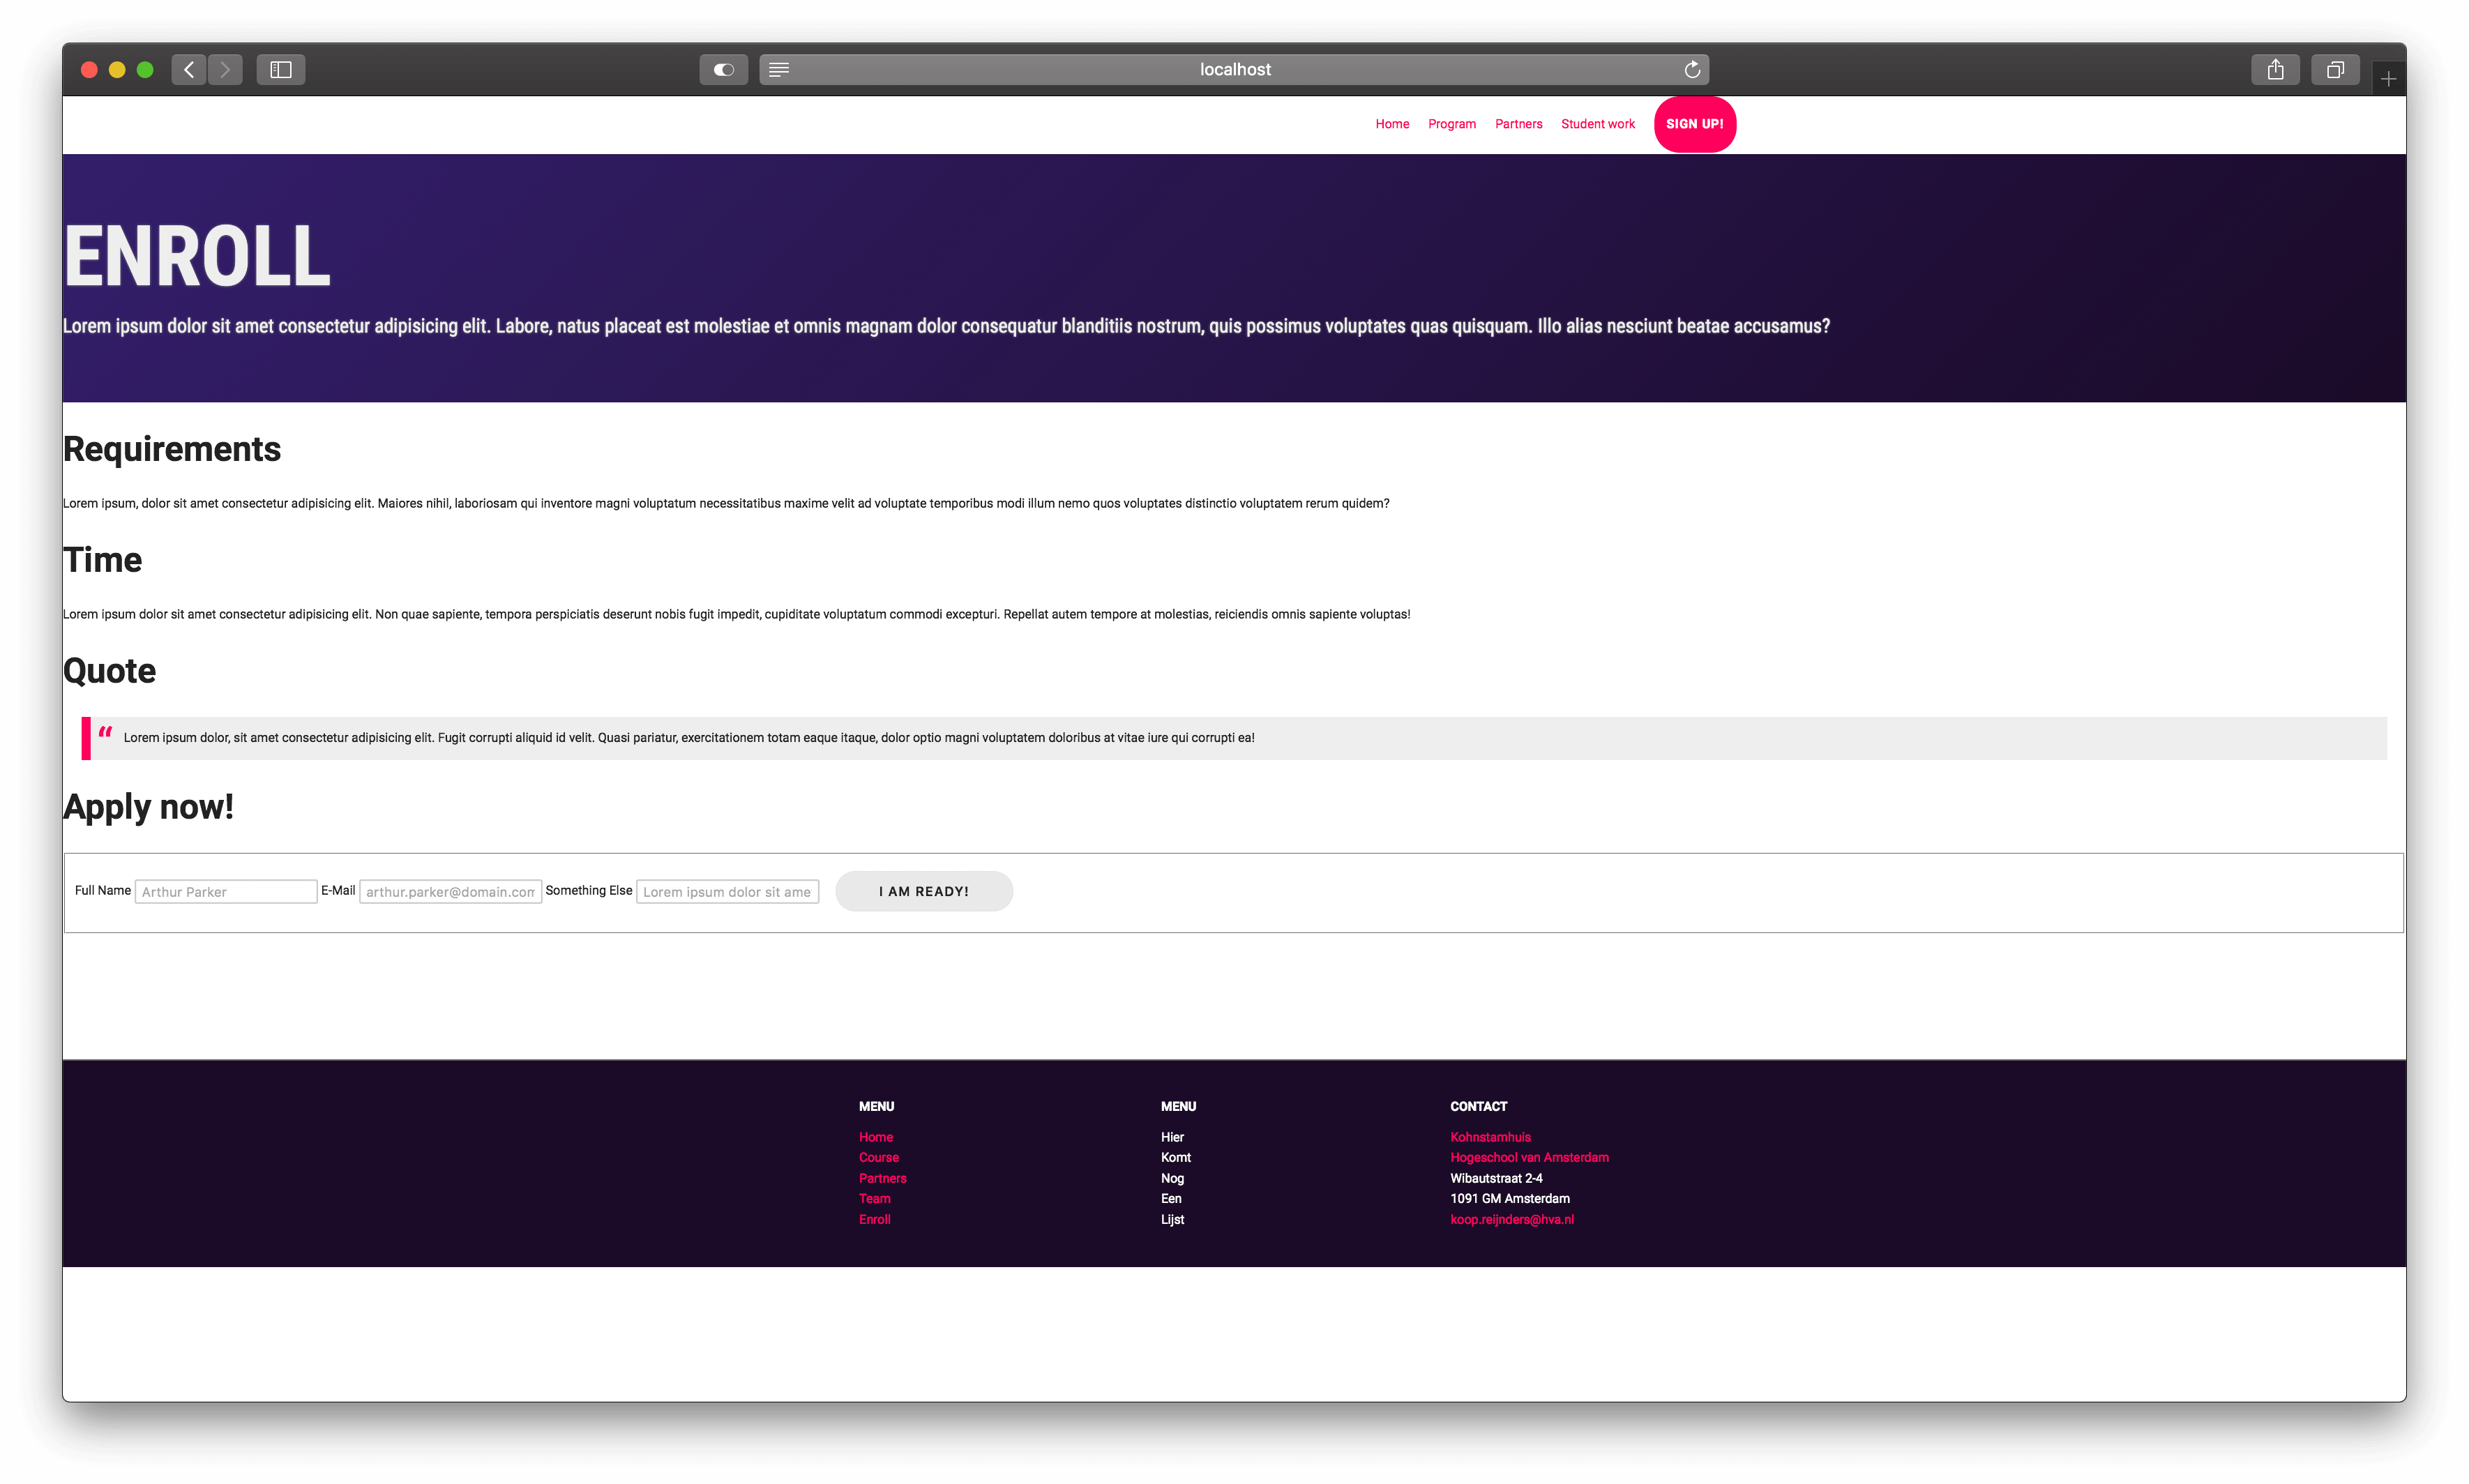Open the Reader view icon in address bar
2469x1484 pixels.
point(779,69)
